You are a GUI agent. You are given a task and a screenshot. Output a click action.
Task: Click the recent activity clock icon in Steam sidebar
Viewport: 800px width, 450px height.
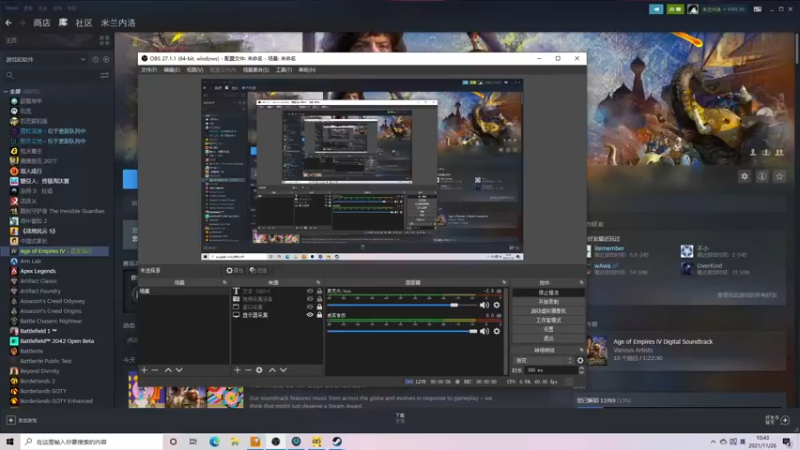coord(95,60)
